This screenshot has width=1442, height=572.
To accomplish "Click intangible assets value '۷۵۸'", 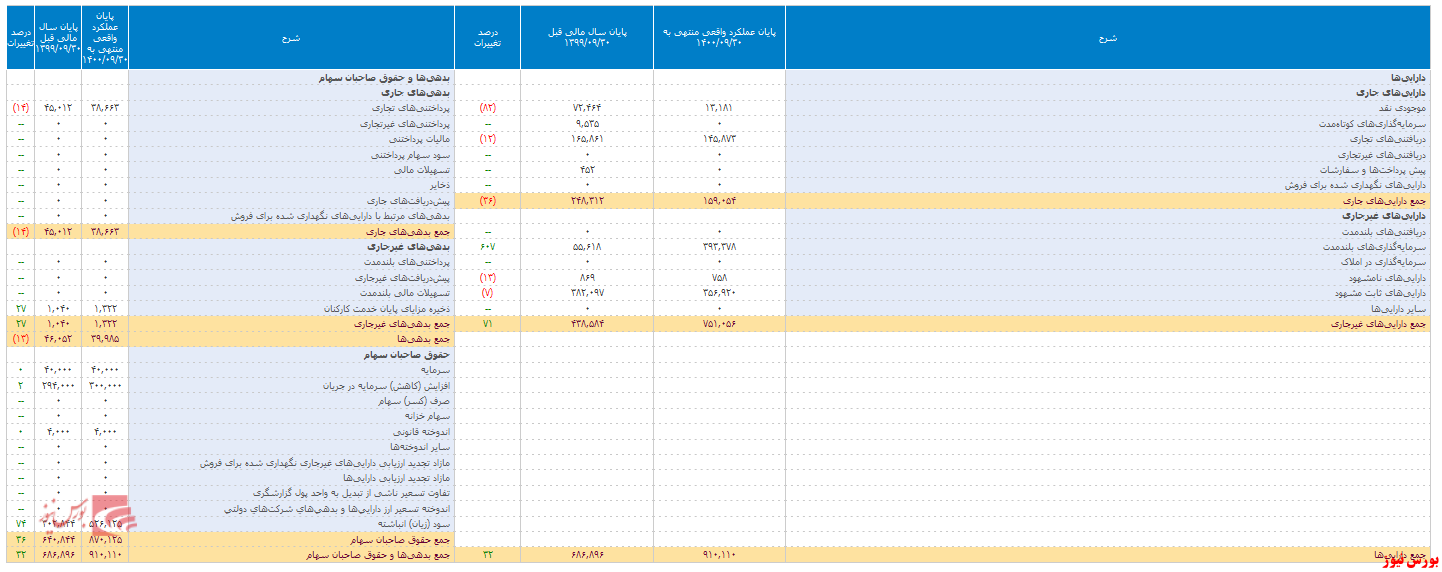I will pos(719,277).
